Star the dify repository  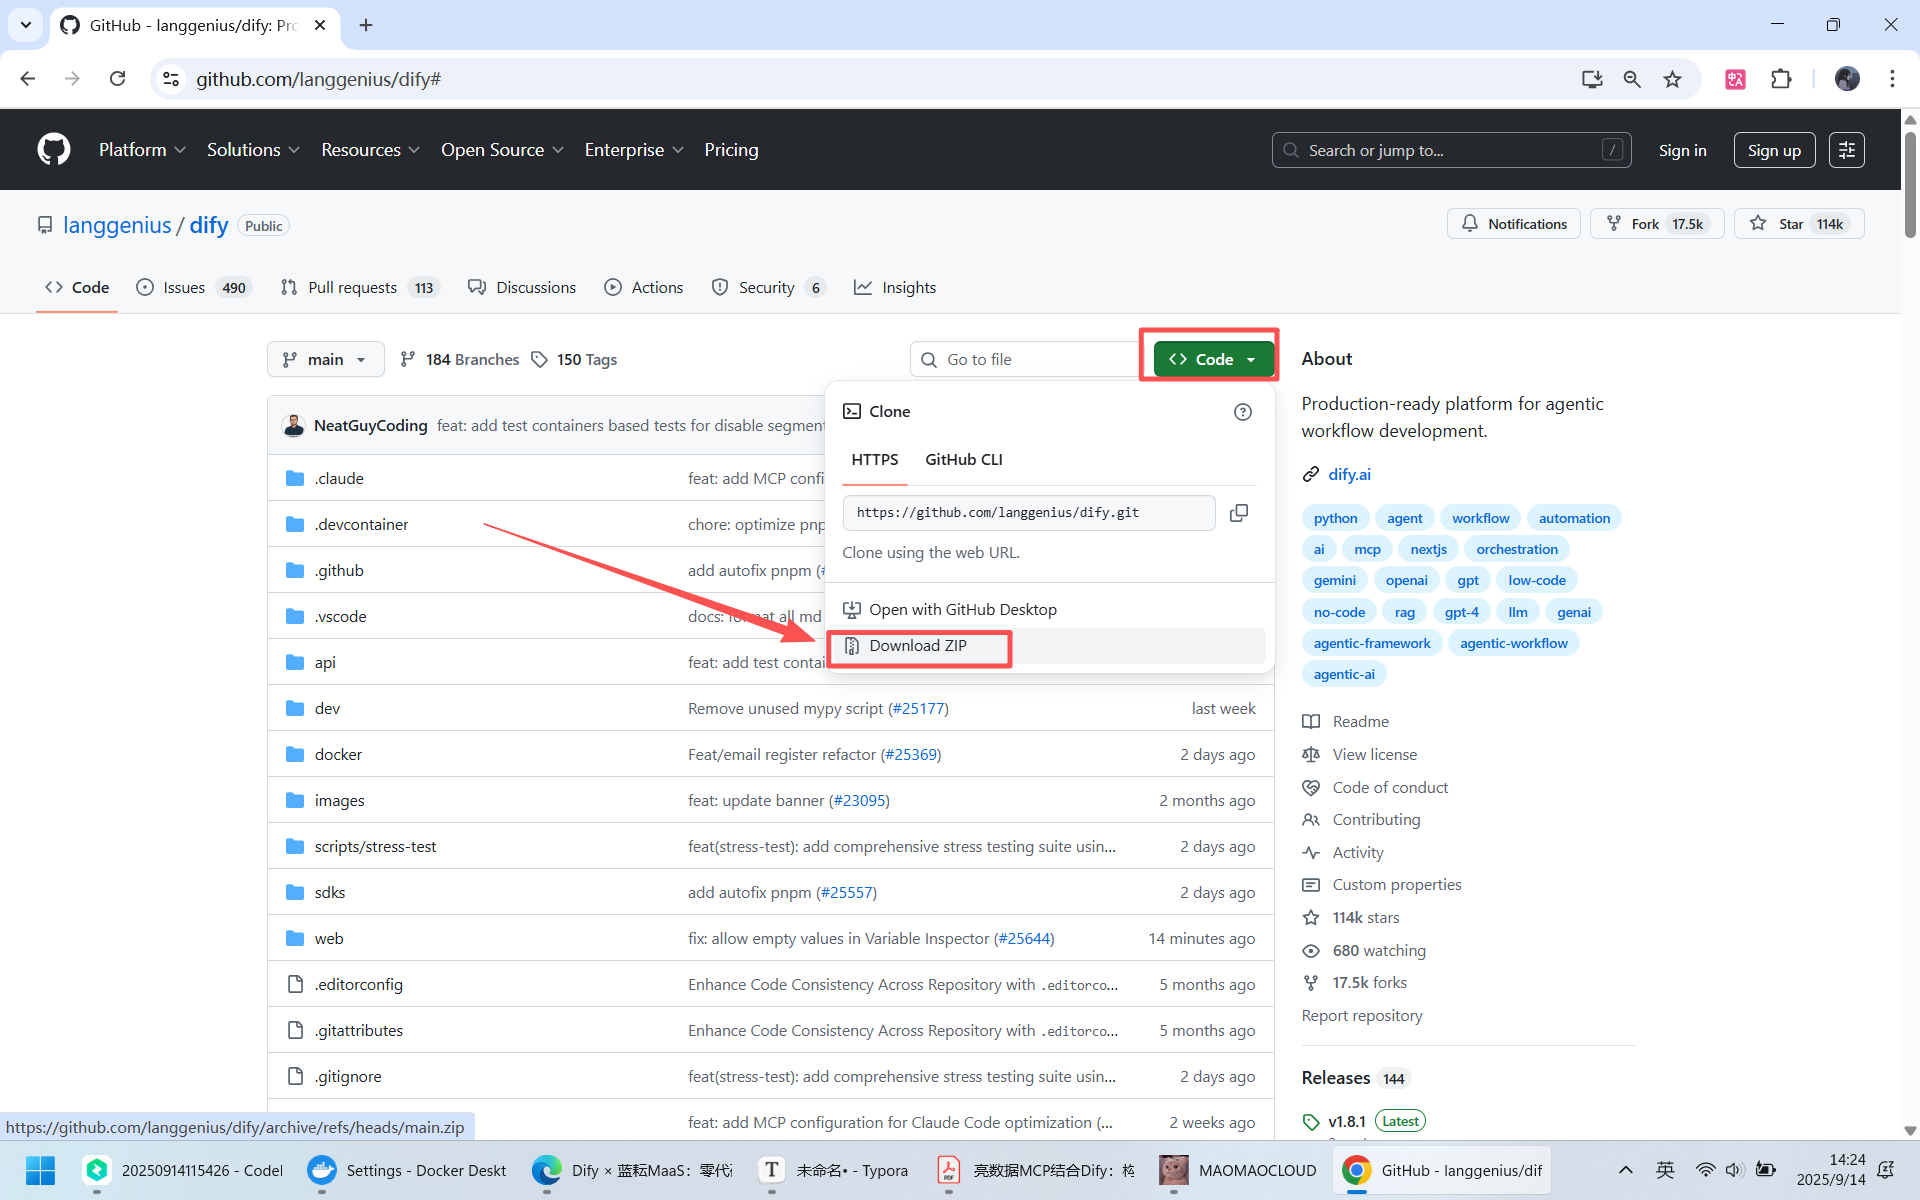coord(1799,224)
